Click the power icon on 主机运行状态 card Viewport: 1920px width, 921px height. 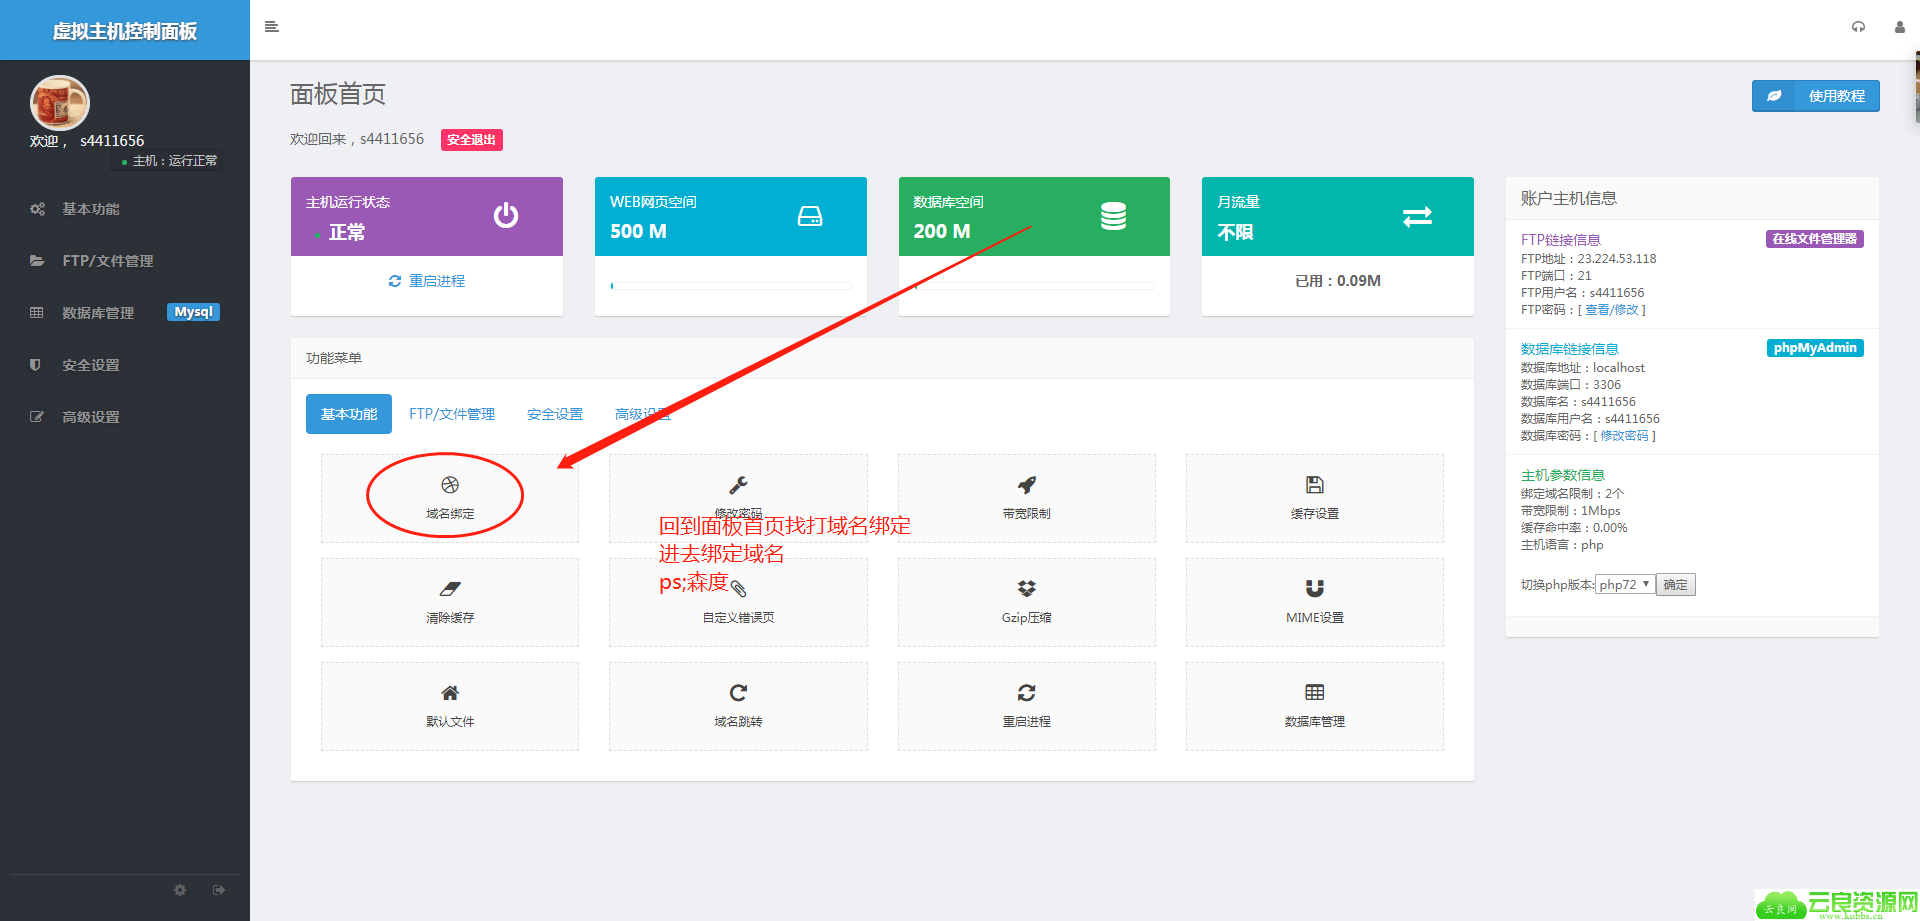click(506, 216)
